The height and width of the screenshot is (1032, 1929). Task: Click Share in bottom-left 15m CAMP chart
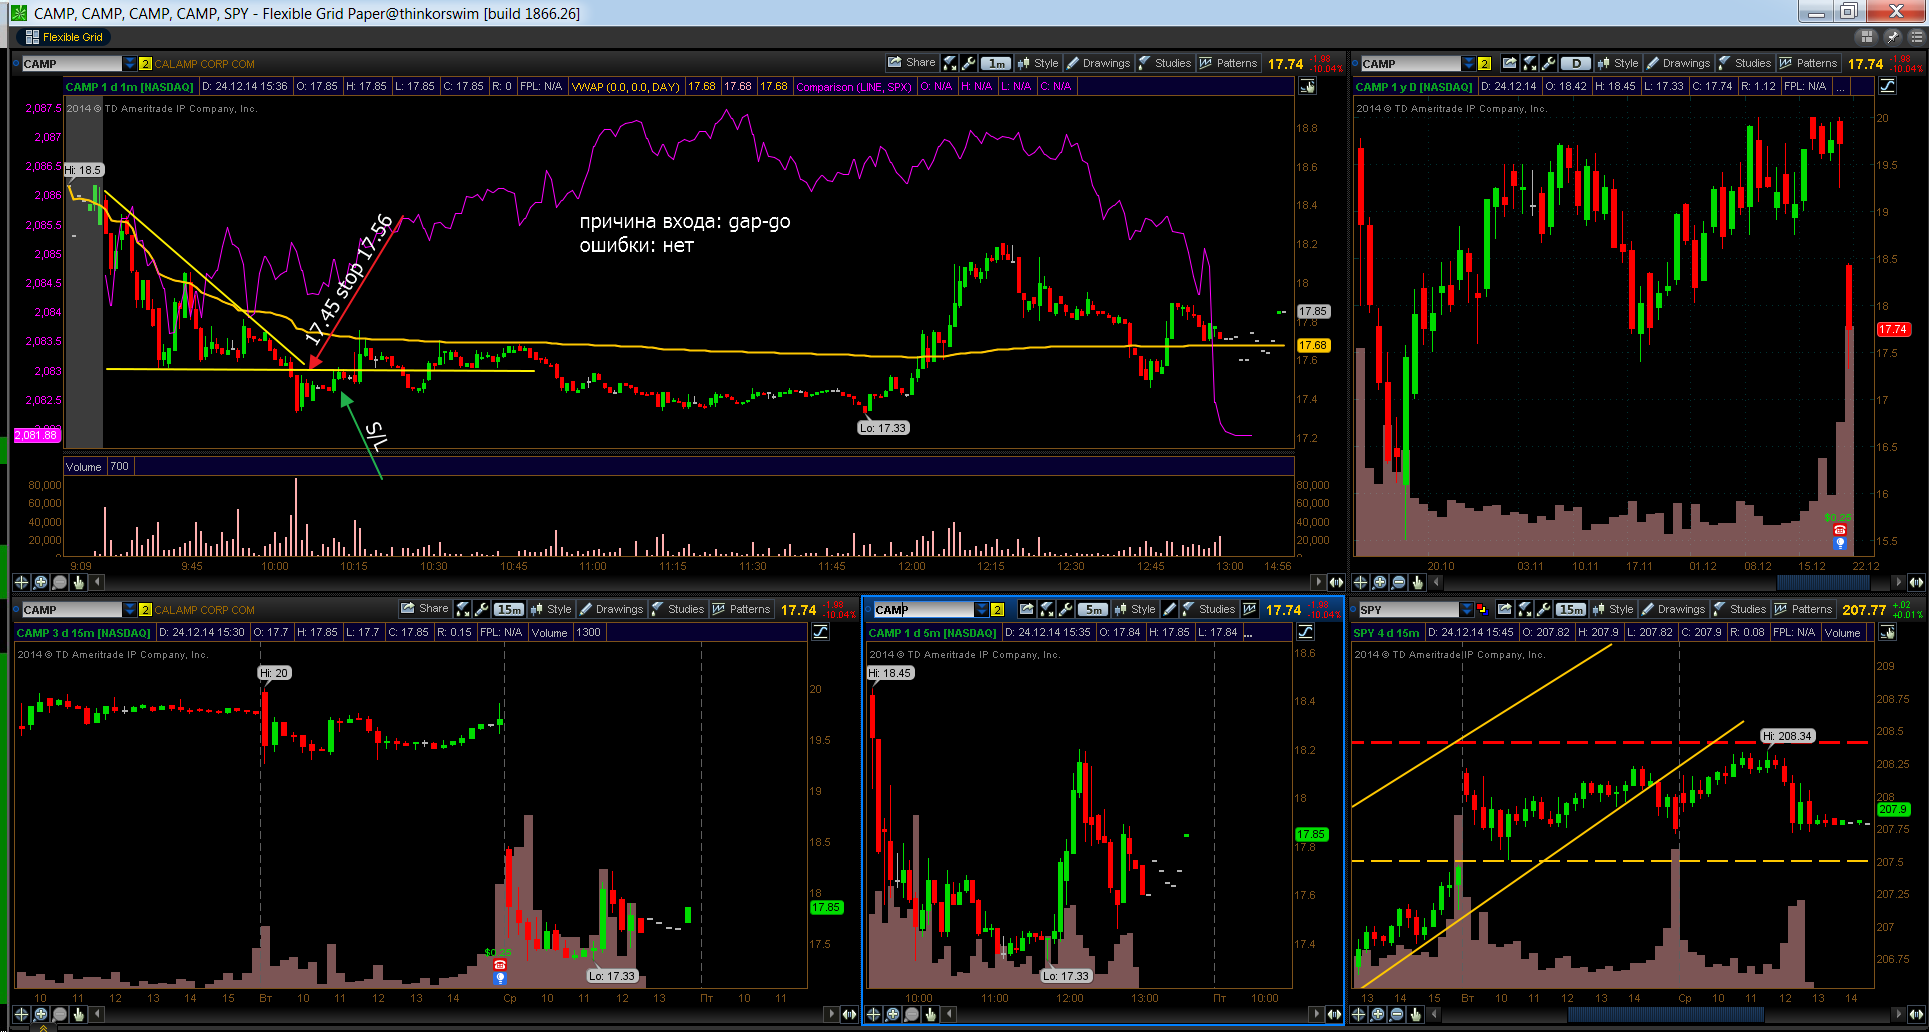[x=424, y=609]
